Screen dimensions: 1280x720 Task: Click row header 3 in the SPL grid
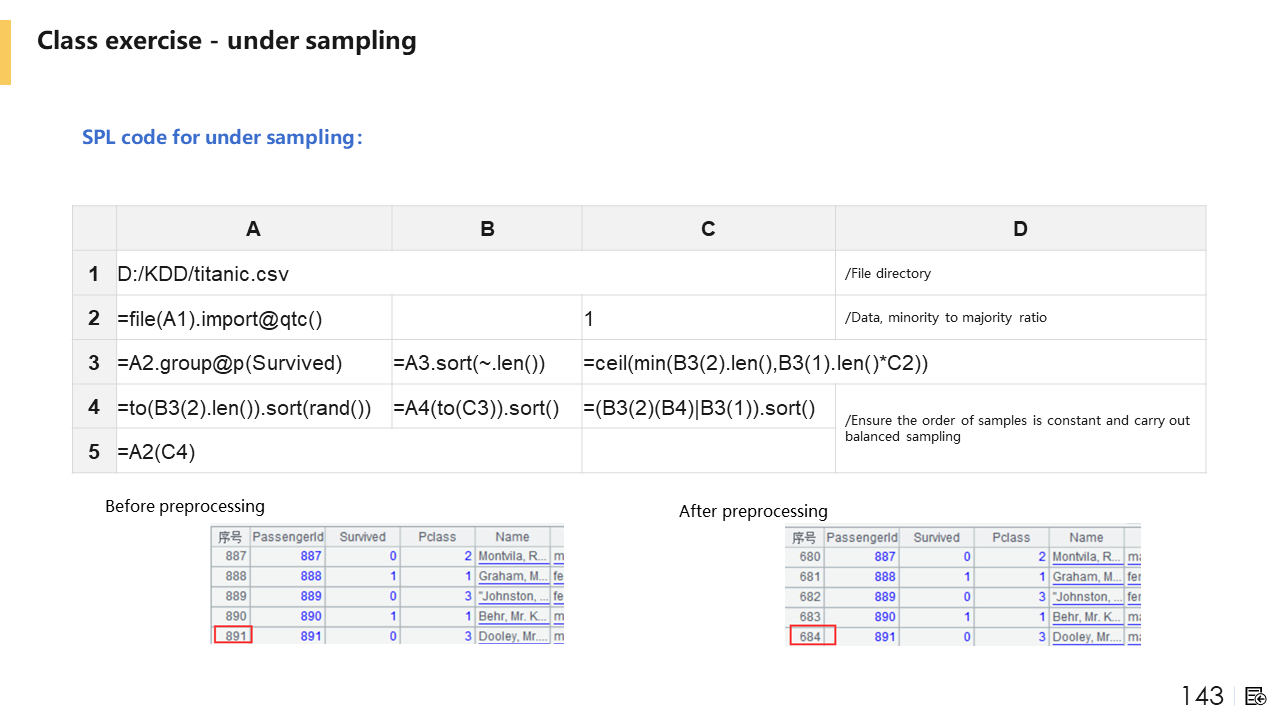pyautogui.click(x=94, y=363)
